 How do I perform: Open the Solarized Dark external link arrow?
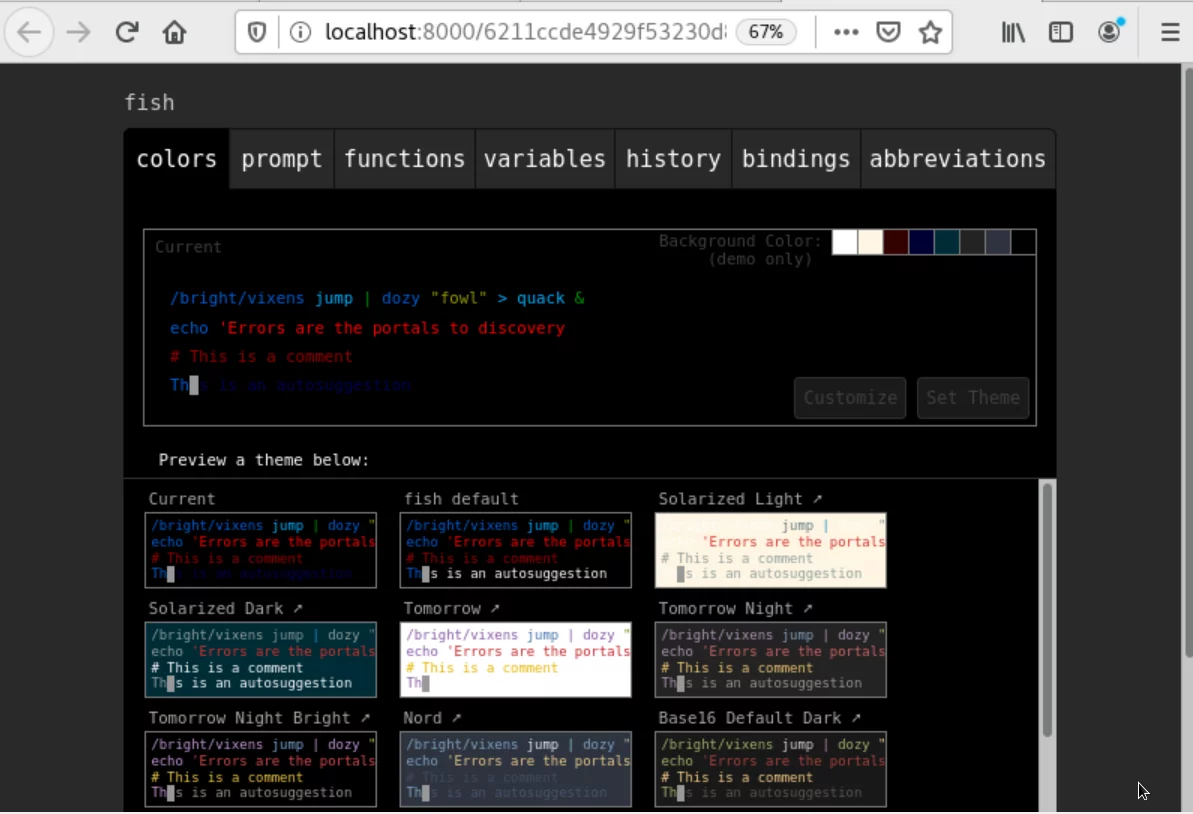[298, 608]
